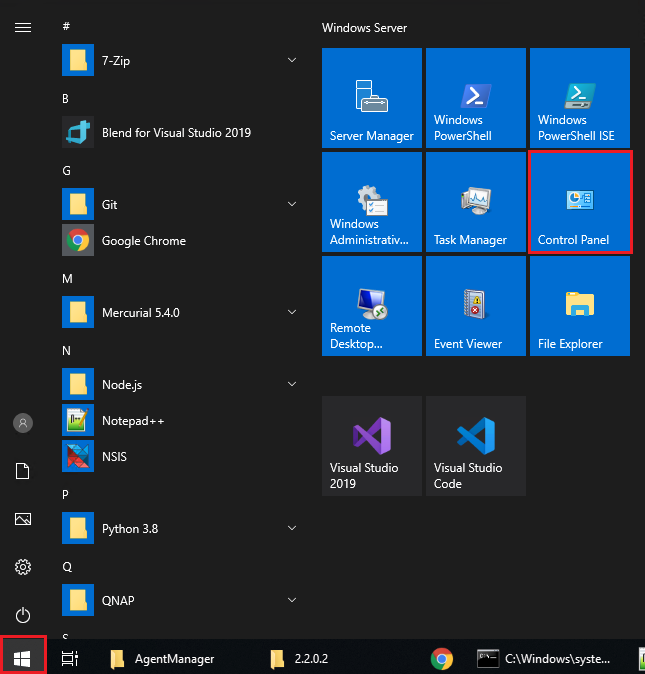Viewport: 645px width, 674px height.
Task: Open Blend for Visual Studio 2019
Action: 180,132
